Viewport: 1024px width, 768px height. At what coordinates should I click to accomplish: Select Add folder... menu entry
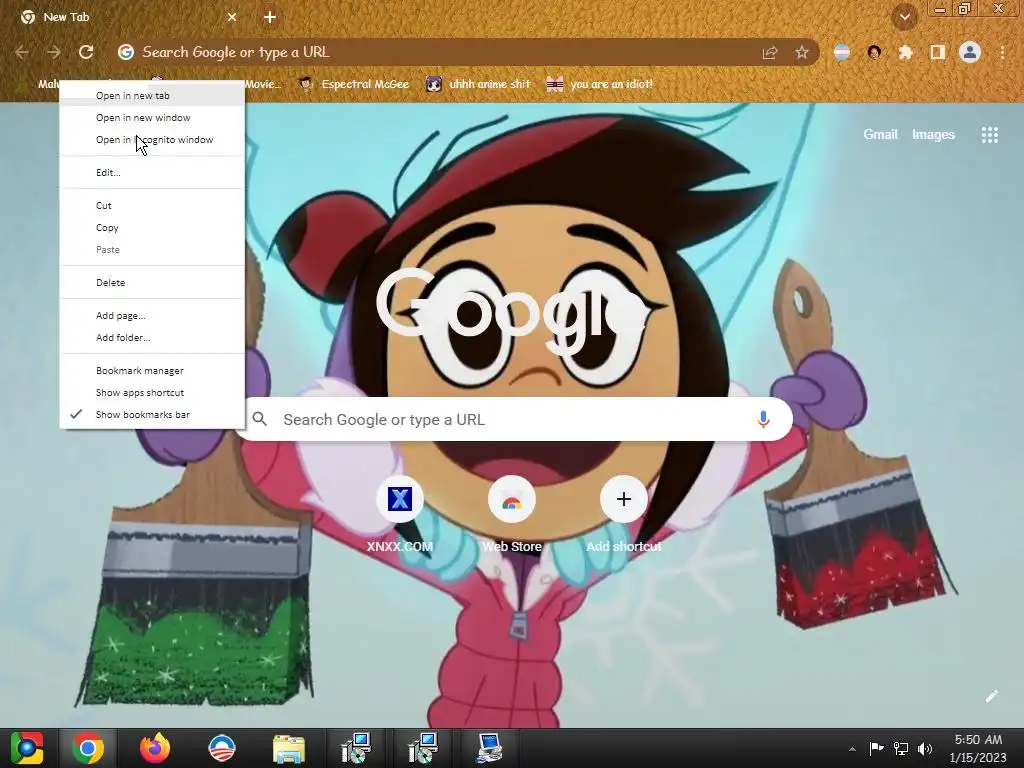[x=152, y=338]
